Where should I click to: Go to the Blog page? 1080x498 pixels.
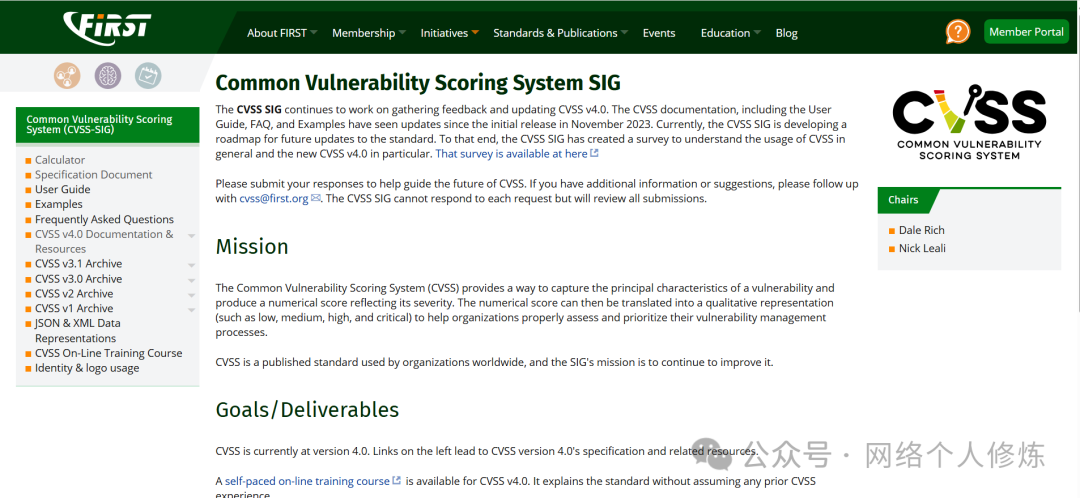(787, 32)
